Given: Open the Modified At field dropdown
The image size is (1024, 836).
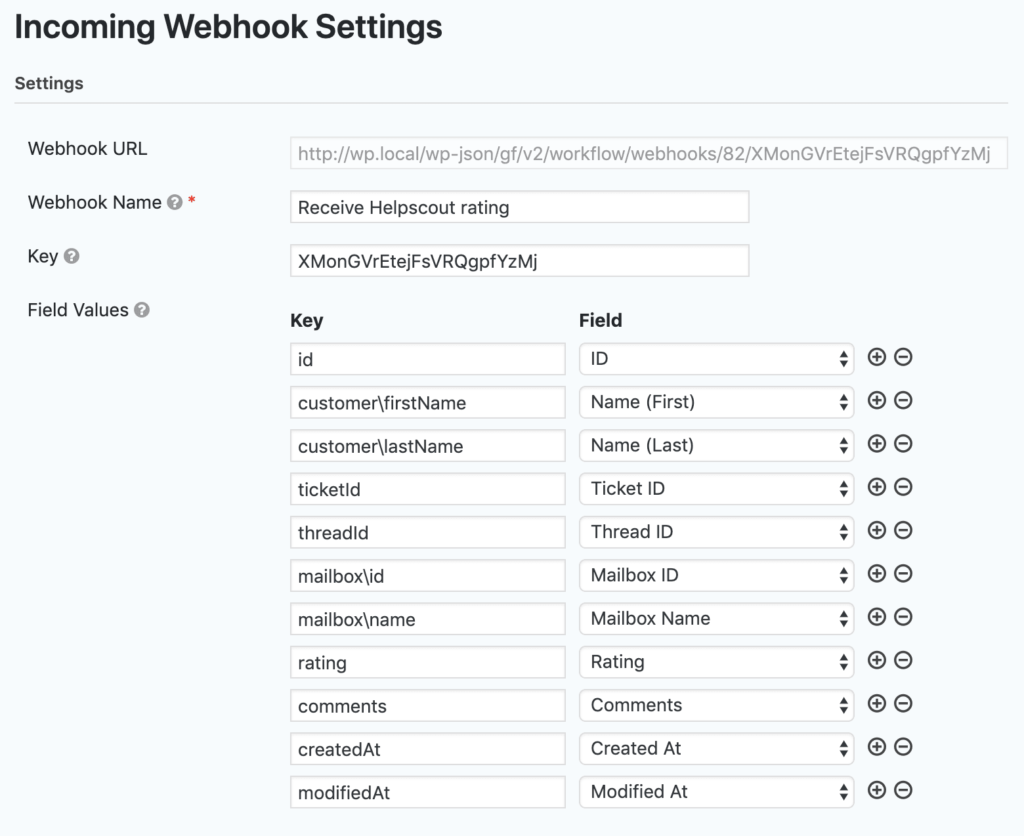Looking at the screenshot, I should [x=716, y=792].
